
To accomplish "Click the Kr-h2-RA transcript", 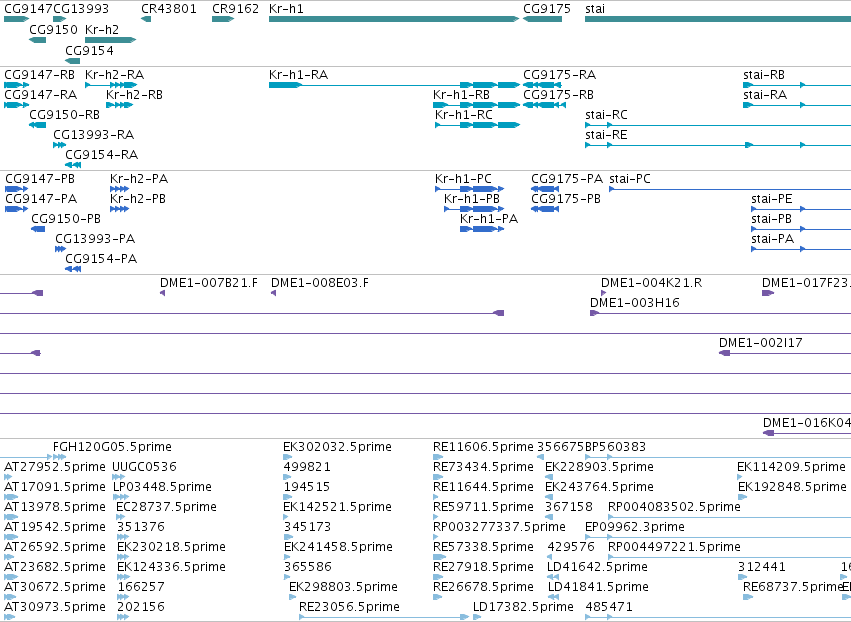I will (111, 85).
